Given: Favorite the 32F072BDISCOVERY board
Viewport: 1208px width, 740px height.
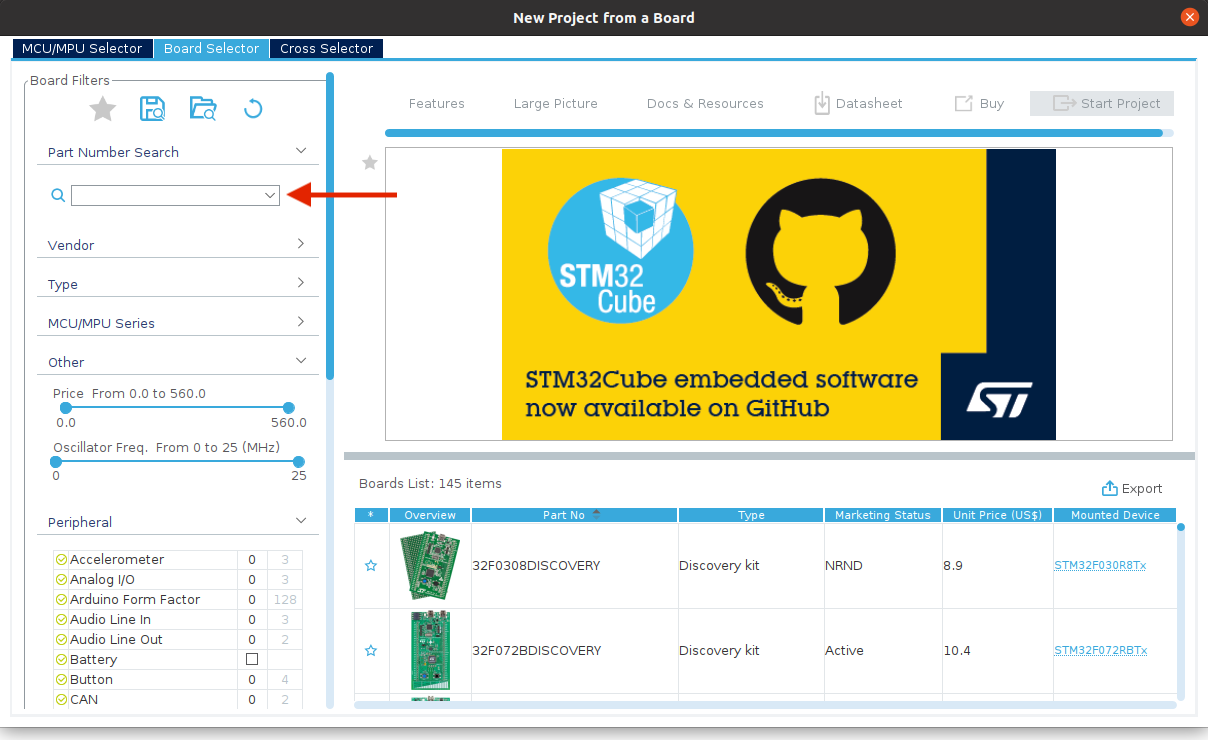Looking at the screenshot, I should coord(371,650).
